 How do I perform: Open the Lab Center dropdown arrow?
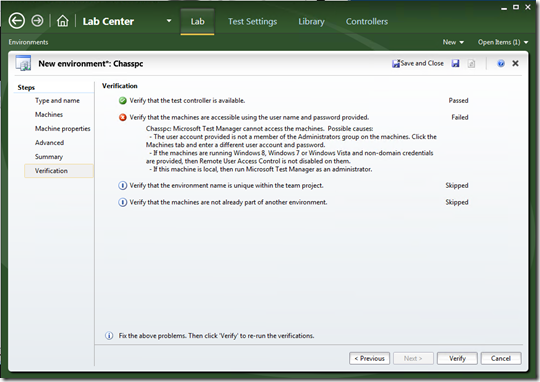(x=169, y=21)
